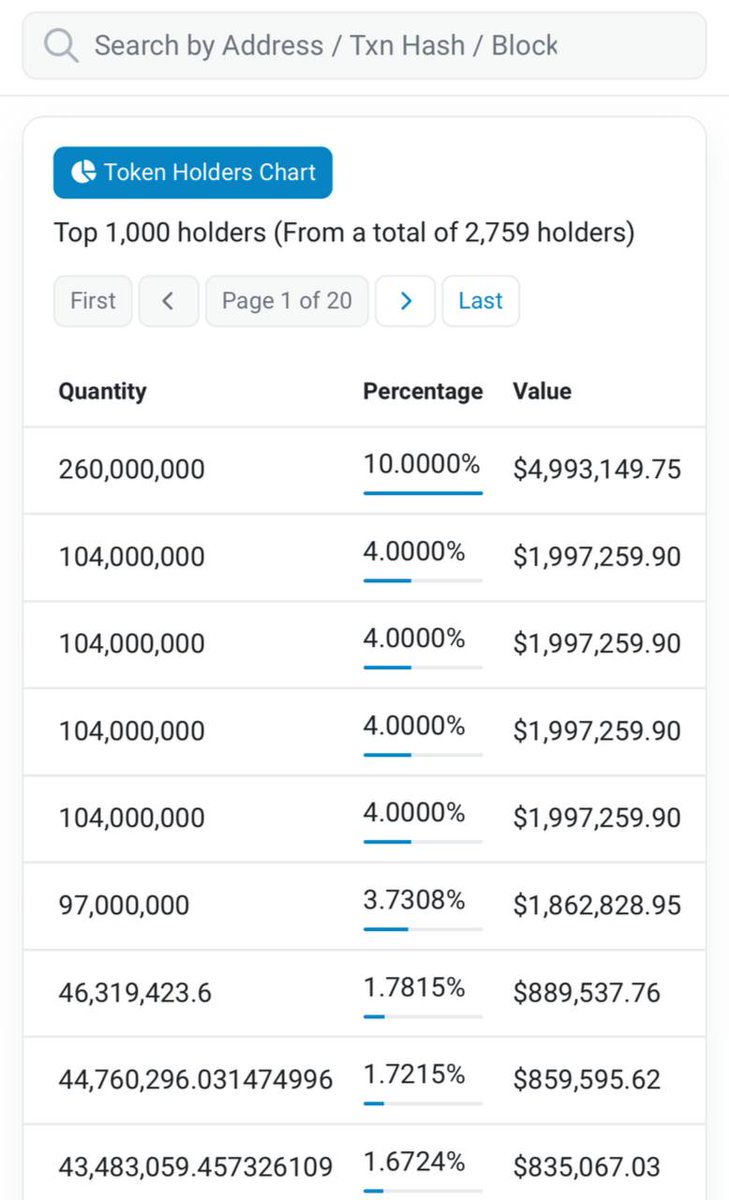Select the 1.7215% percentage value

click(x=414, y=1075)
